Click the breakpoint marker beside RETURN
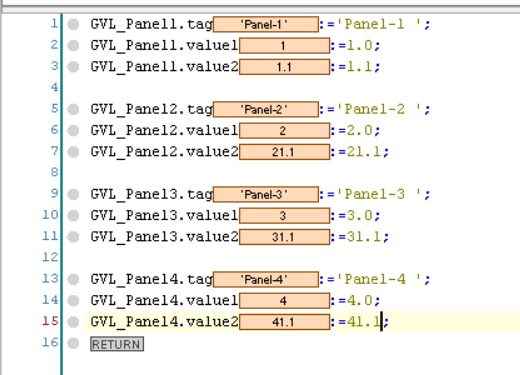The image size is (520, 375). (73, 343)
